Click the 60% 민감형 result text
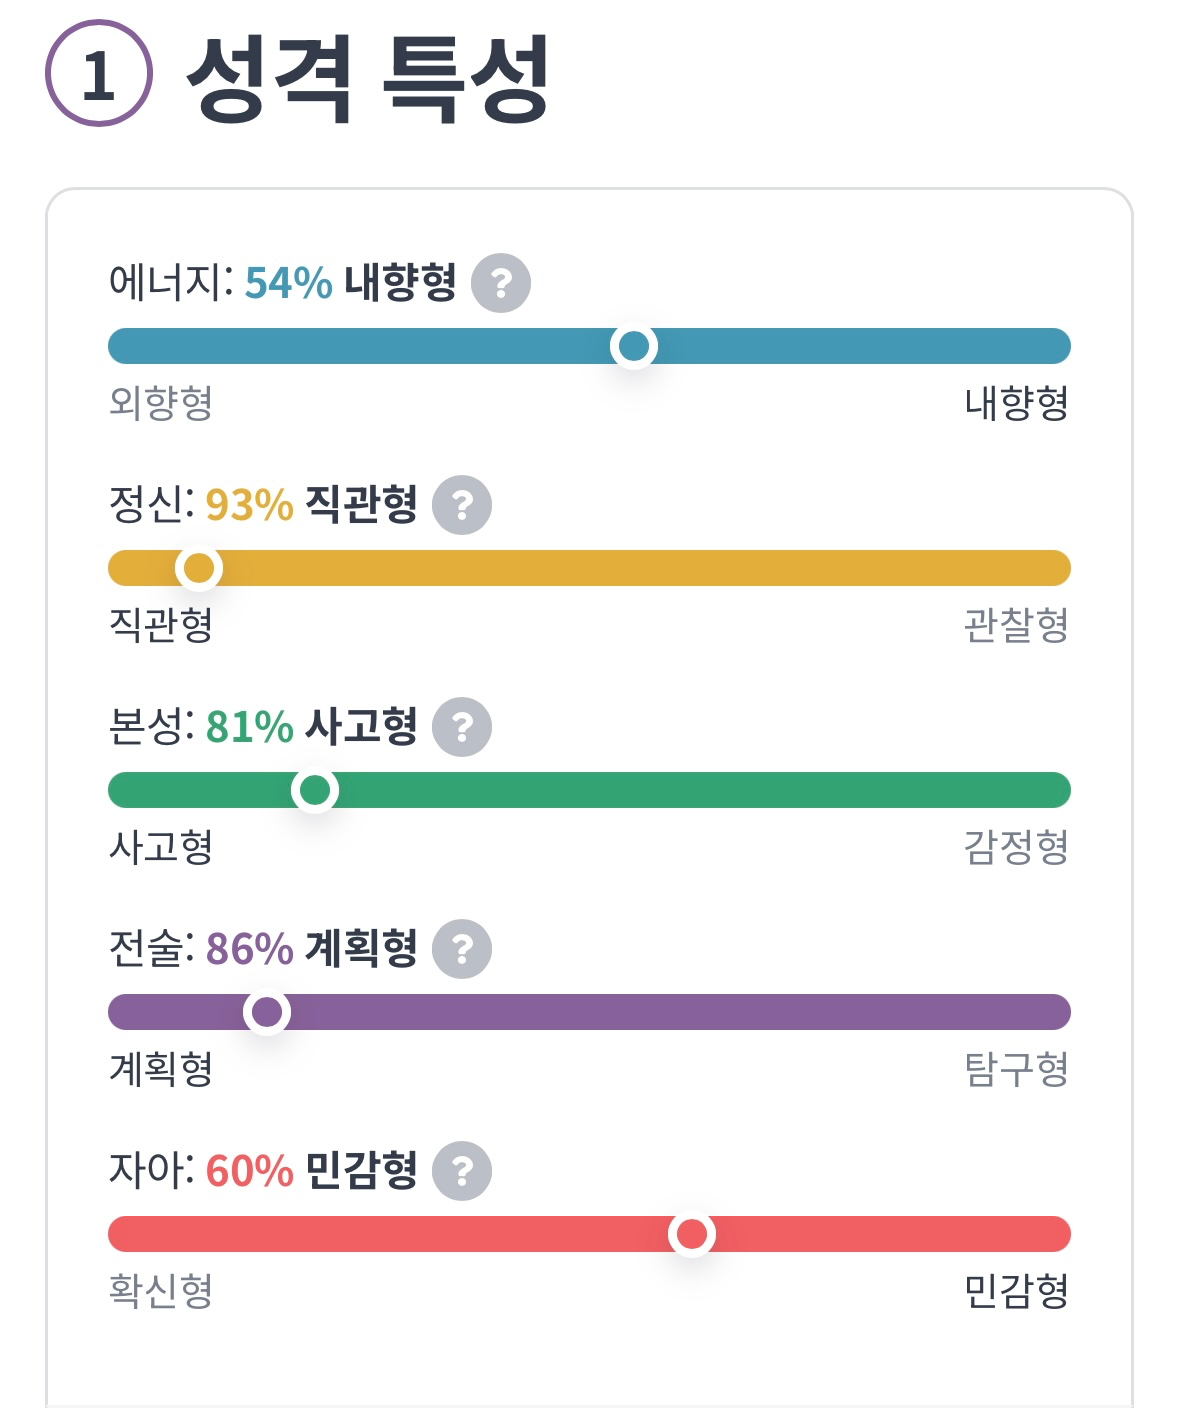This screenshot has height=1408, width=1178. [x=311, y=1170]
